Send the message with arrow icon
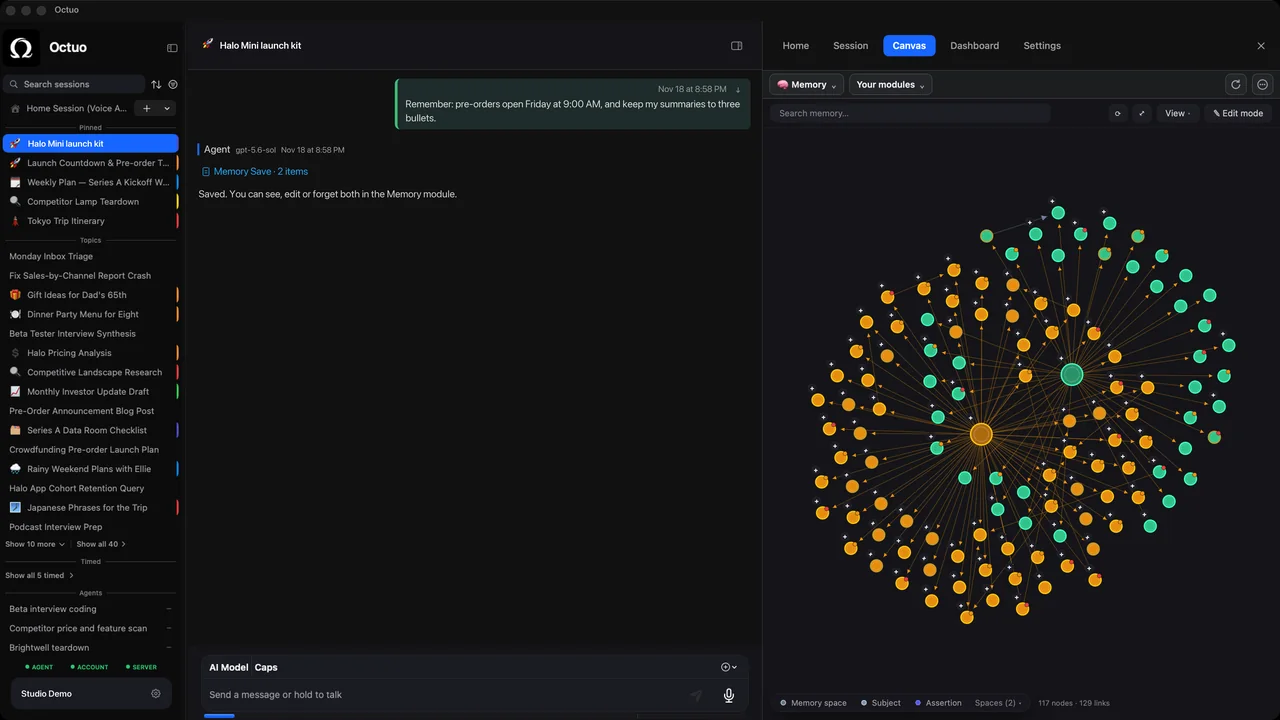1280x720 pixels. (x=696, y=695)
